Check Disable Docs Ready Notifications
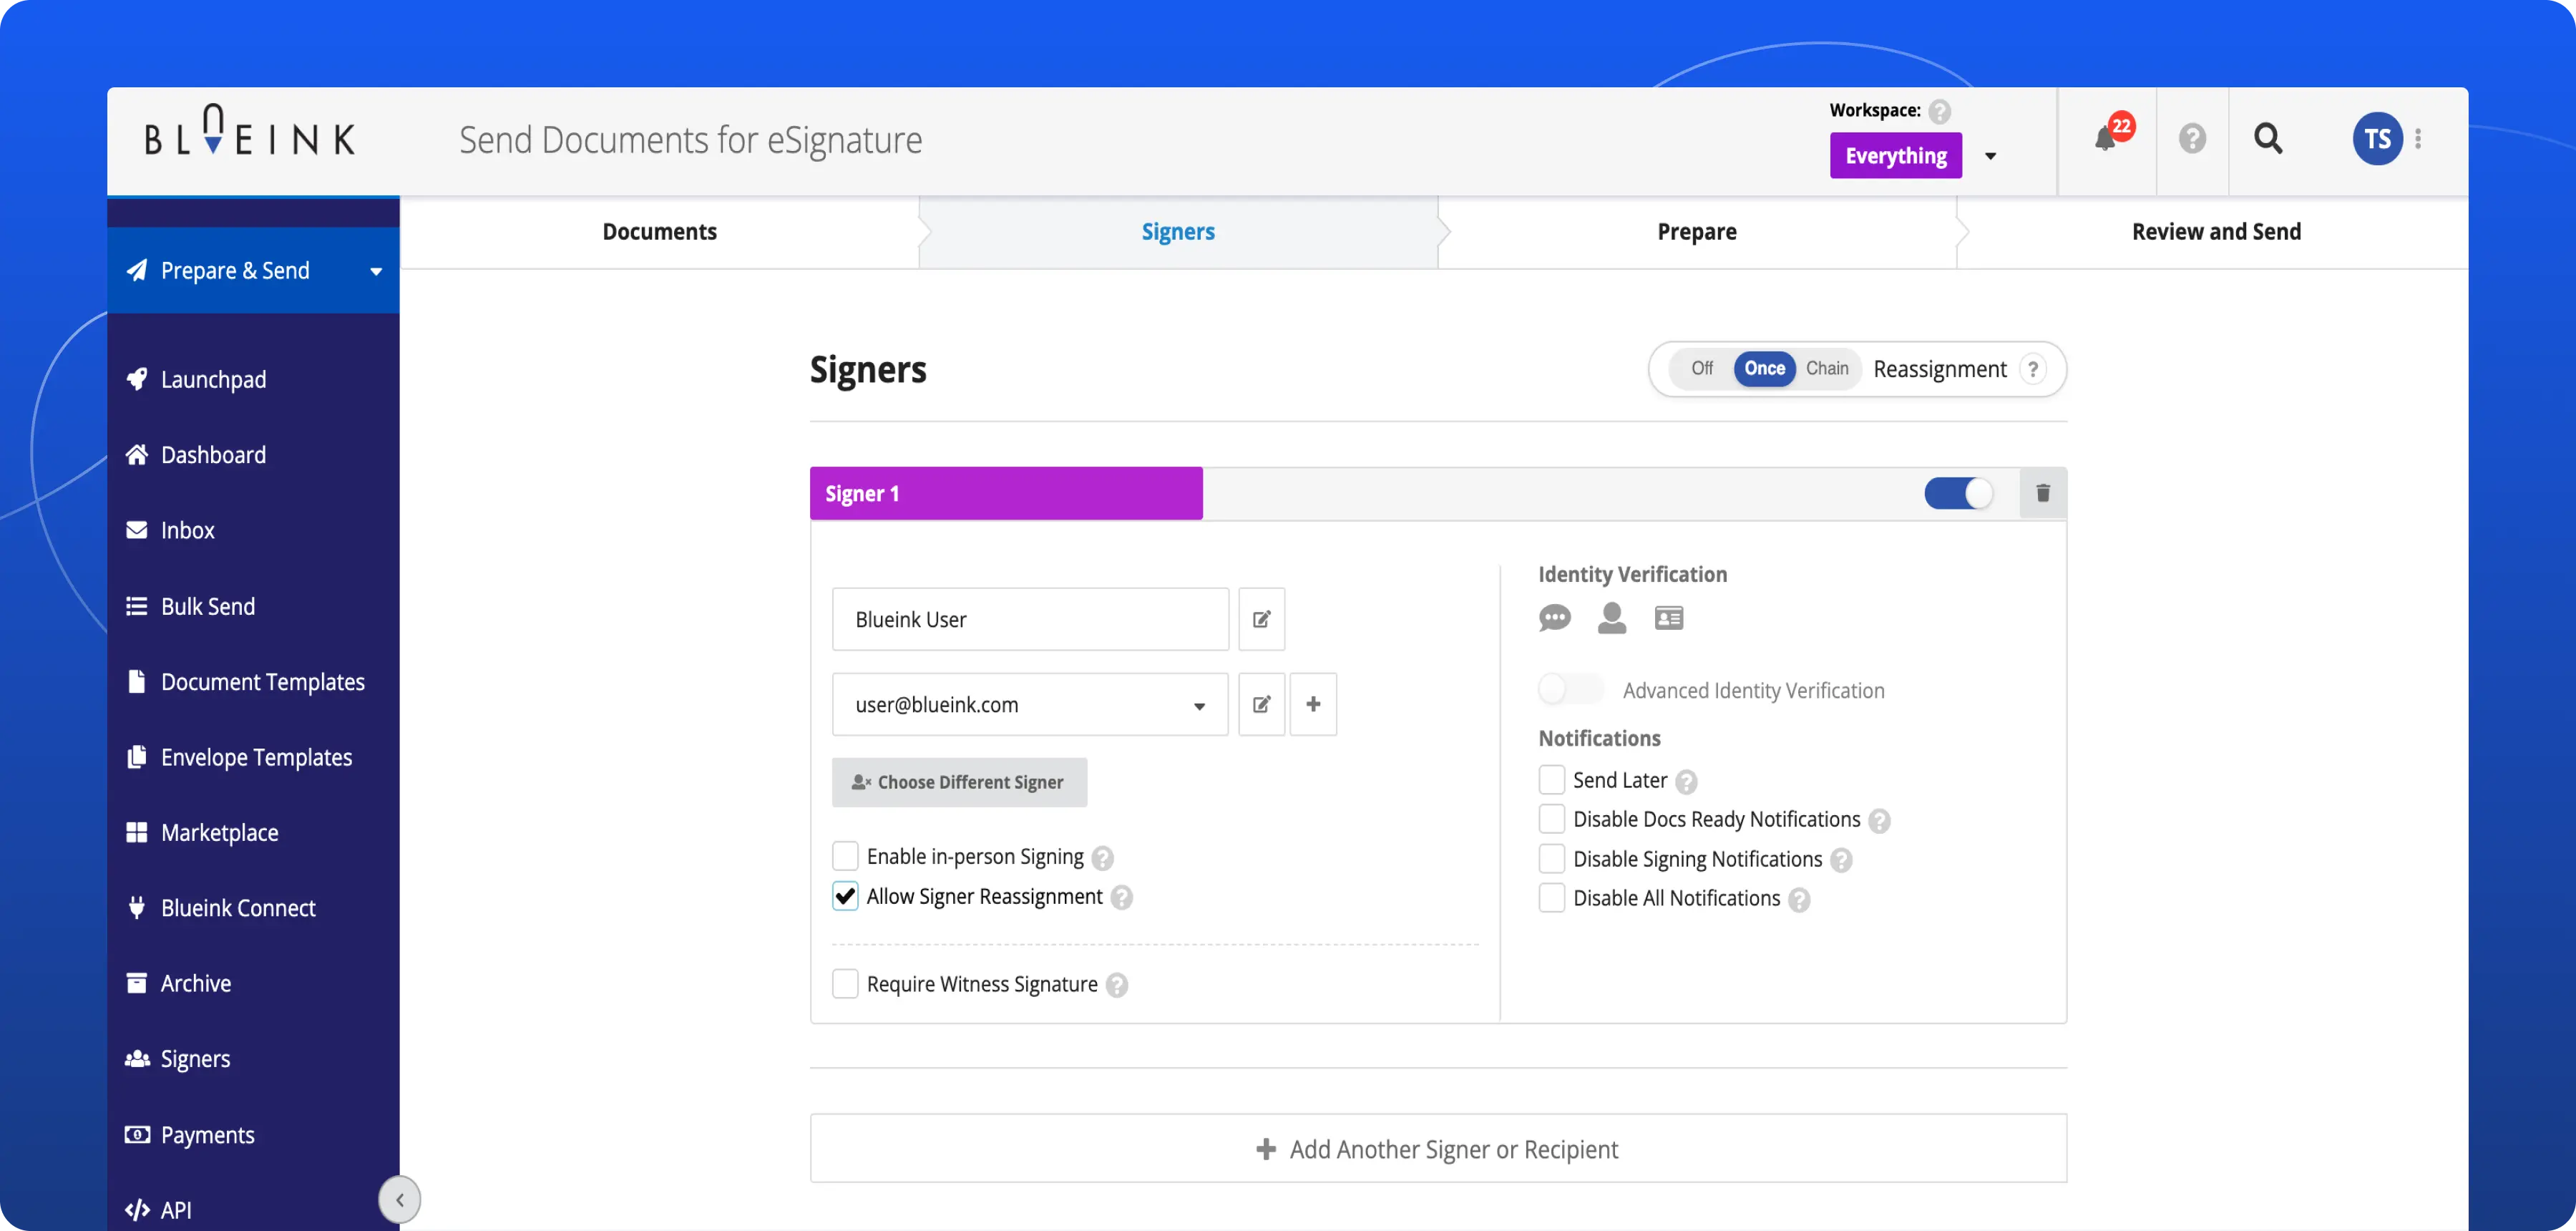2576x1231 pixels. (x=1552, y=819)
